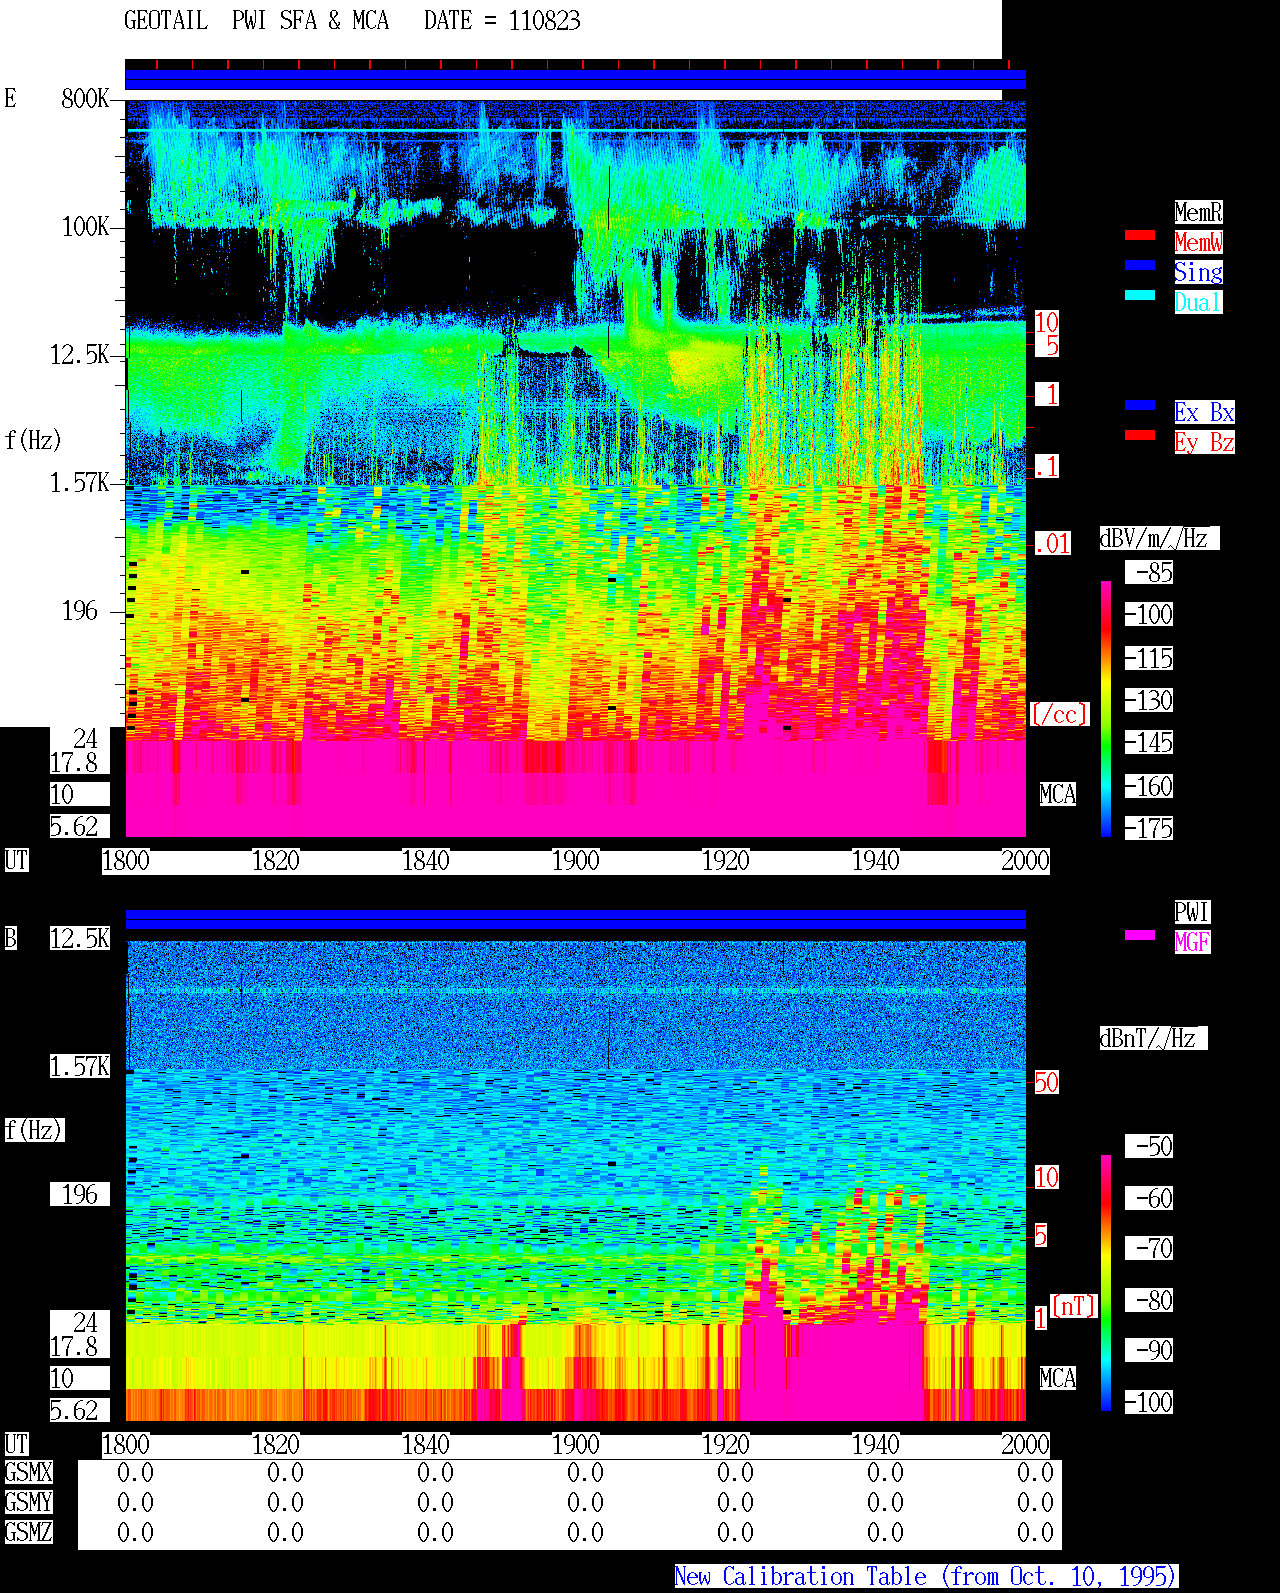Select the red Ey Bz legend swatch
The height and width of the screenshot is (1593, 1280).
[x=1140, y=435]
